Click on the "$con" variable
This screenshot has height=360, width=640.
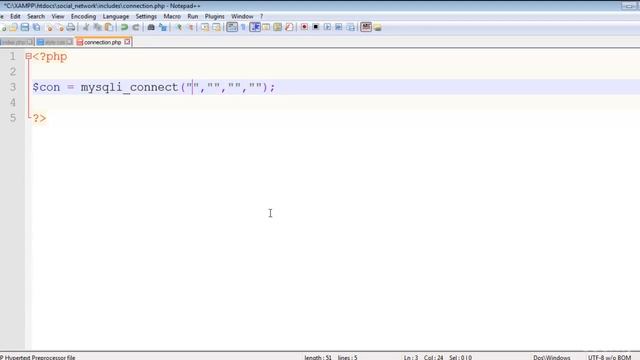coord(46,87)
